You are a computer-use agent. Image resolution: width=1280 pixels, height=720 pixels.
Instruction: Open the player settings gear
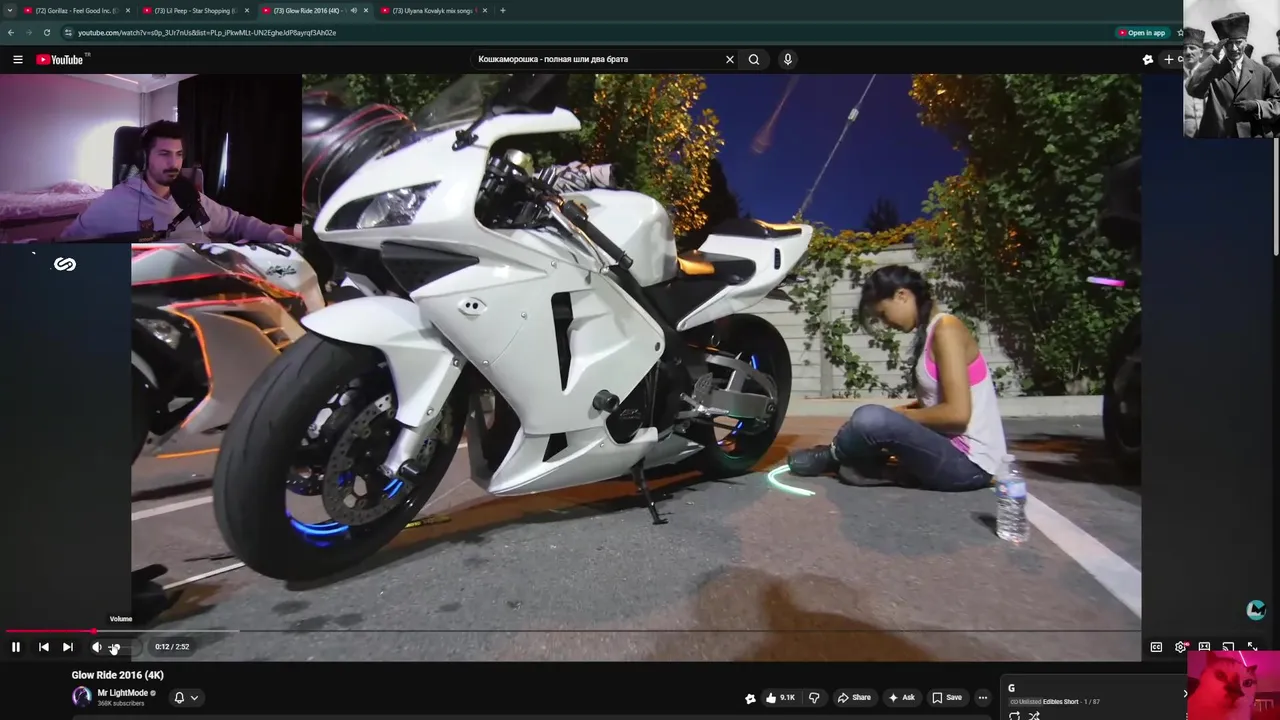pos(1180,647)
